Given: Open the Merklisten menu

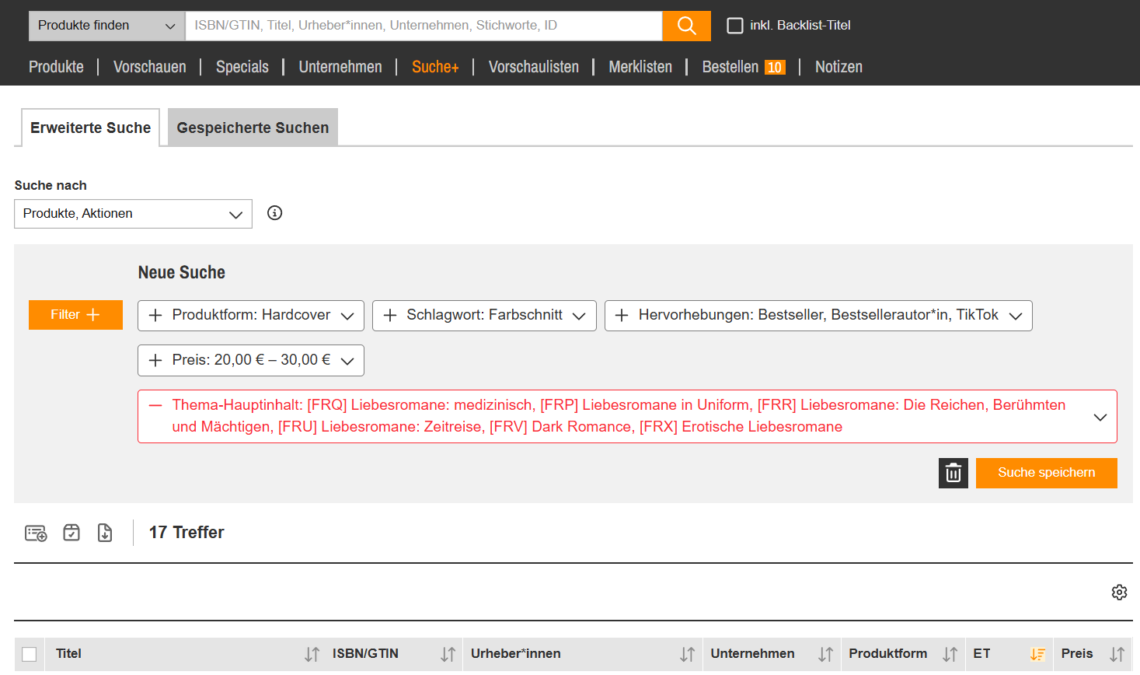Looking at the screenshot, I should (641, 67).
